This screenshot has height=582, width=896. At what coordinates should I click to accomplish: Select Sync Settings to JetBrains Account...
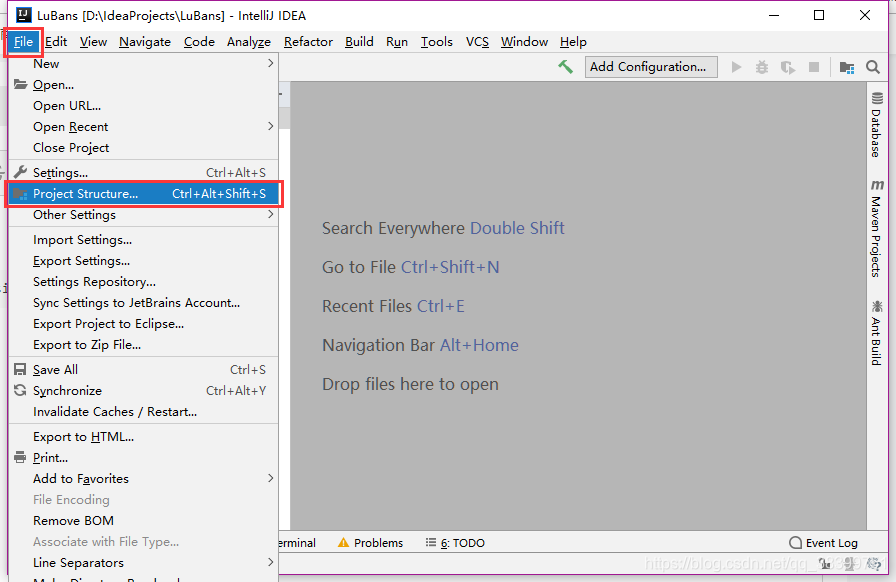pyautogui.click(x=143, y=302)
